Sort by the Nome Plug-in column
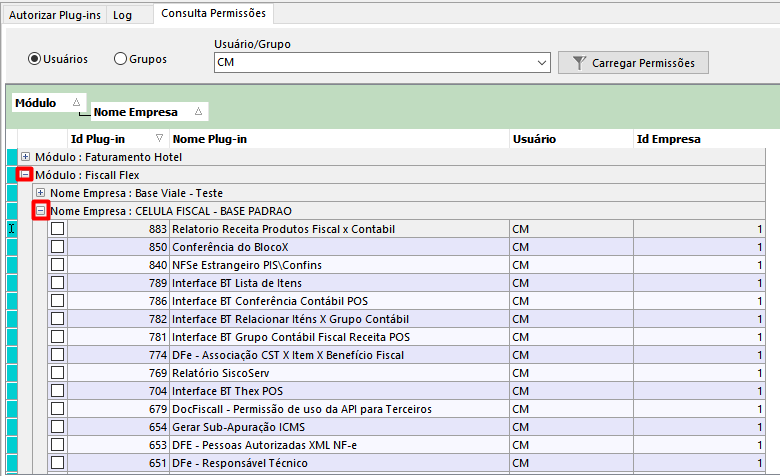Screen dimensions: 780x476 coord(339,139)
